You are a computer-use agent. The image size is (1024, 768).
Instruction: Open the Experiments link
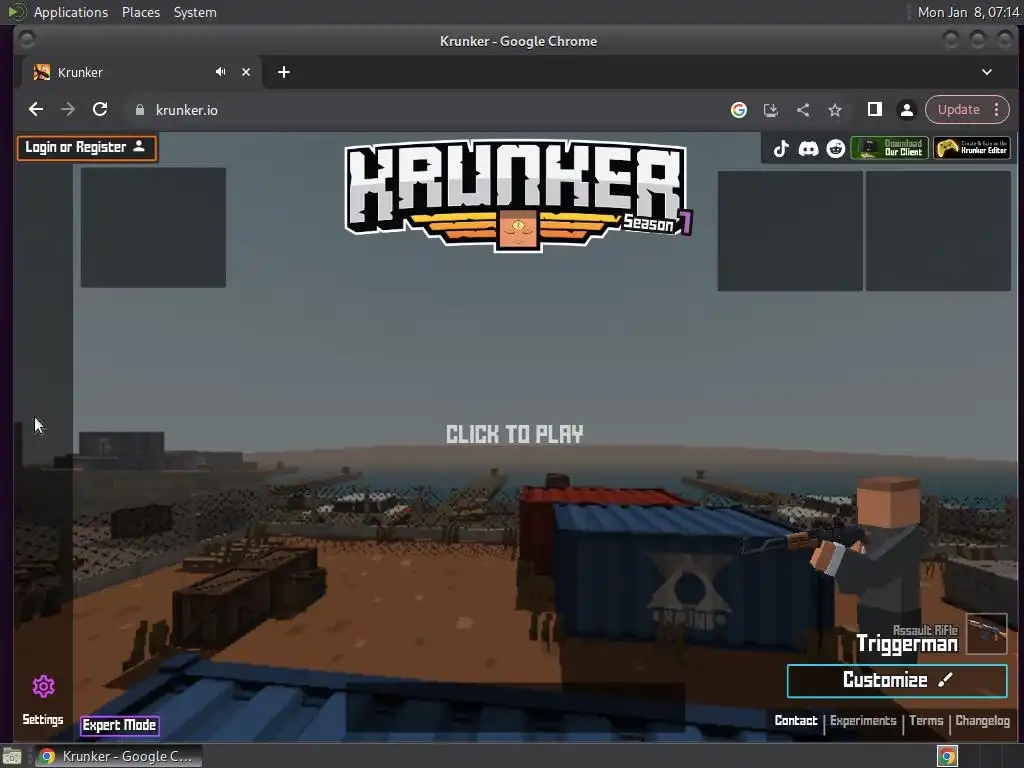tap(863, 720)
